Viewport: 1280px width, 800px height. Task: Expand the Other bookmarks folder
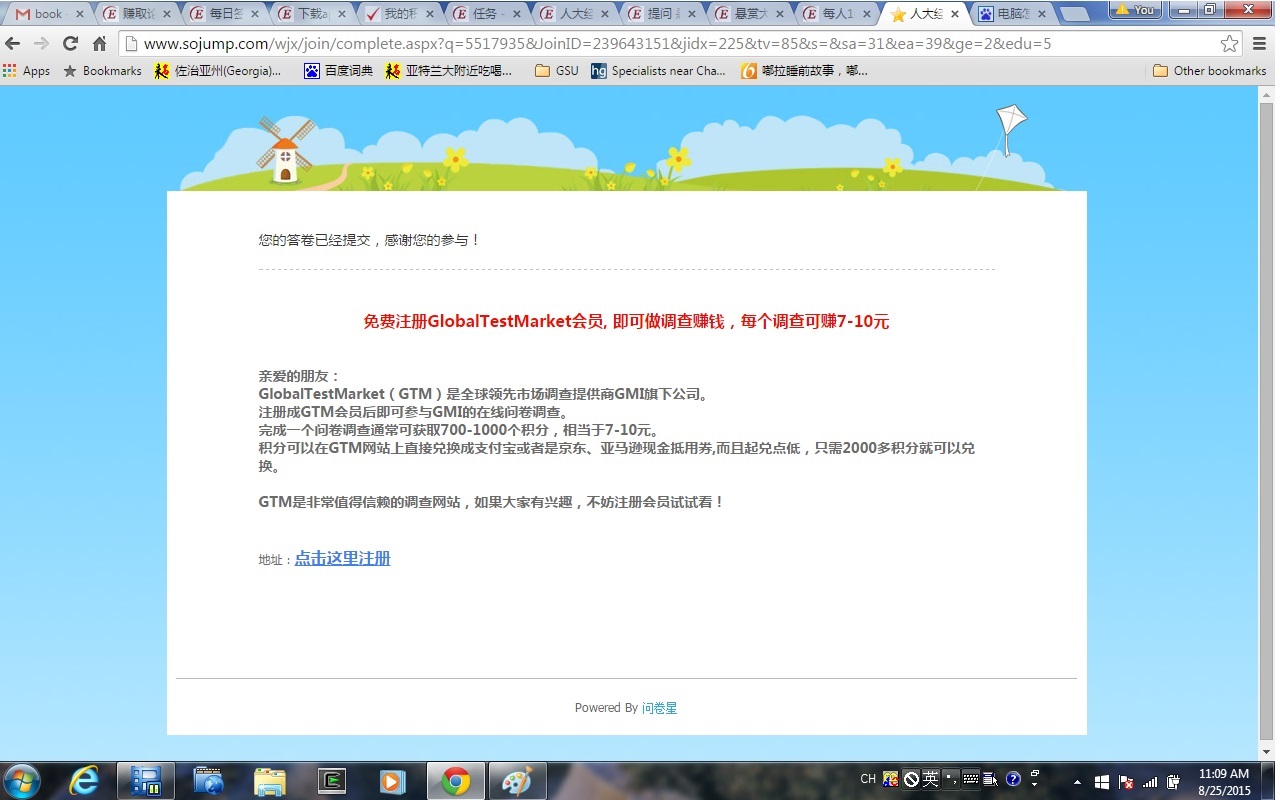coord(1210,71)
